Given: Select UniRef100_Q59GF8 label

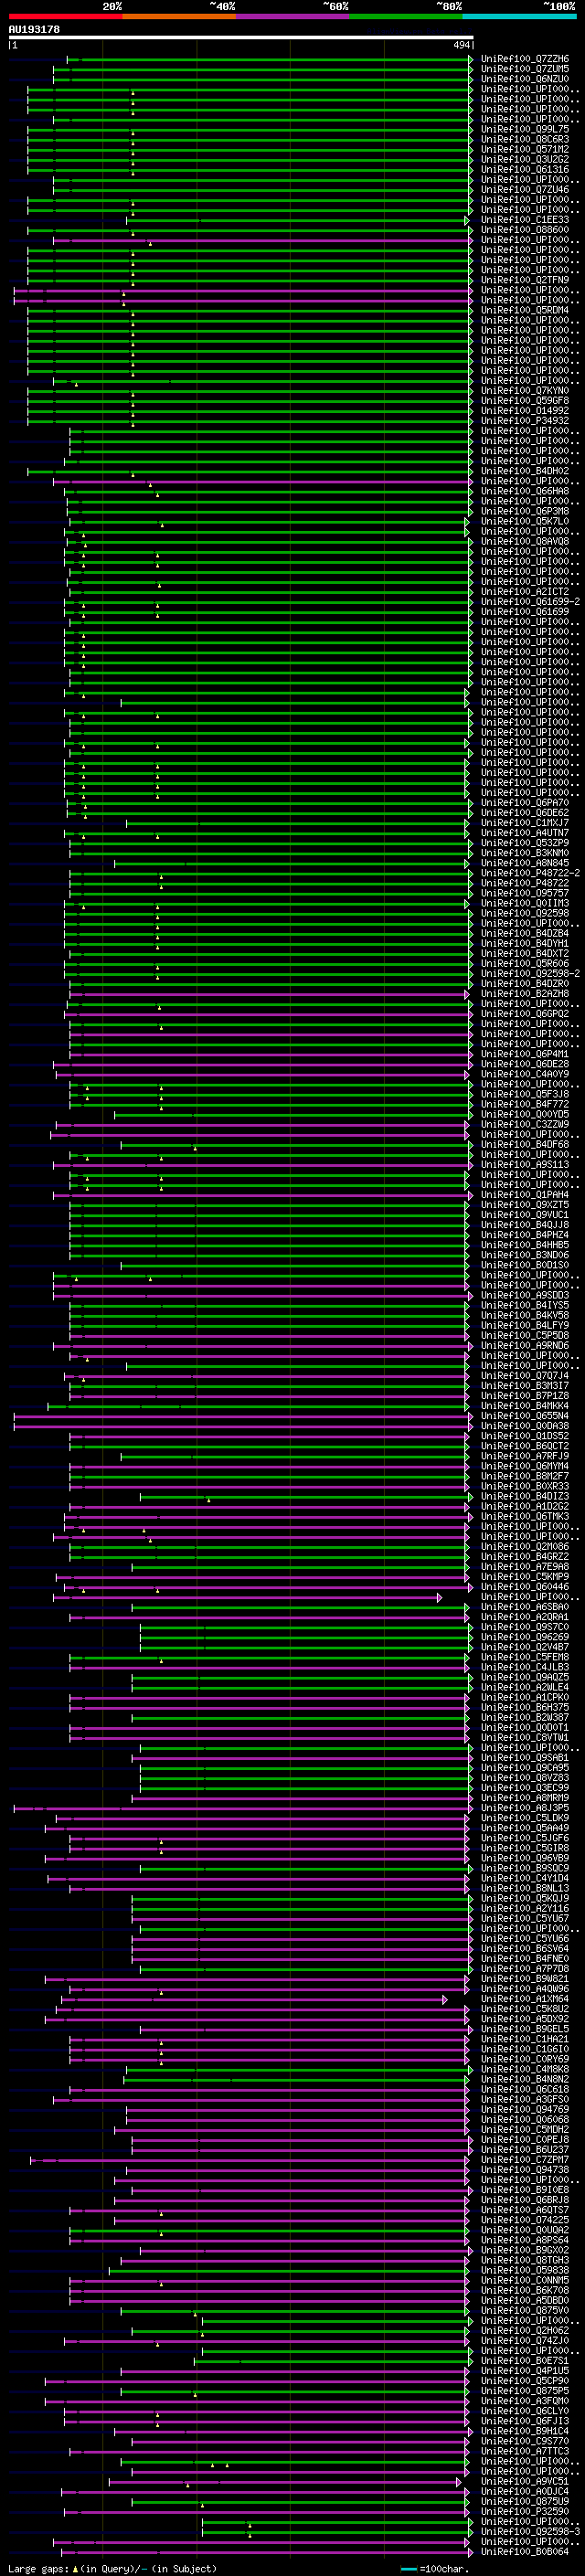Looking at the screenshot, I should pyautogui.click(x=525, y=401).
